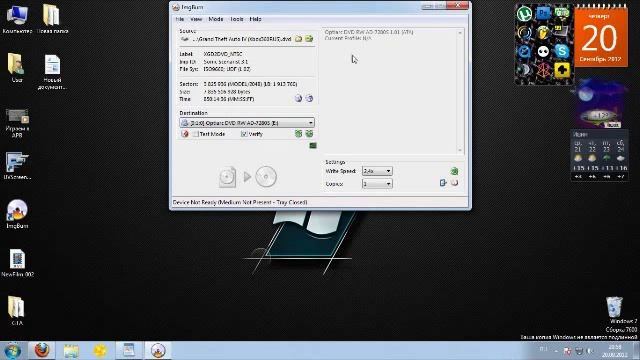640x360 pixels.
Task: Select the Новая папка desktop folder
Action: coord(52,19)
